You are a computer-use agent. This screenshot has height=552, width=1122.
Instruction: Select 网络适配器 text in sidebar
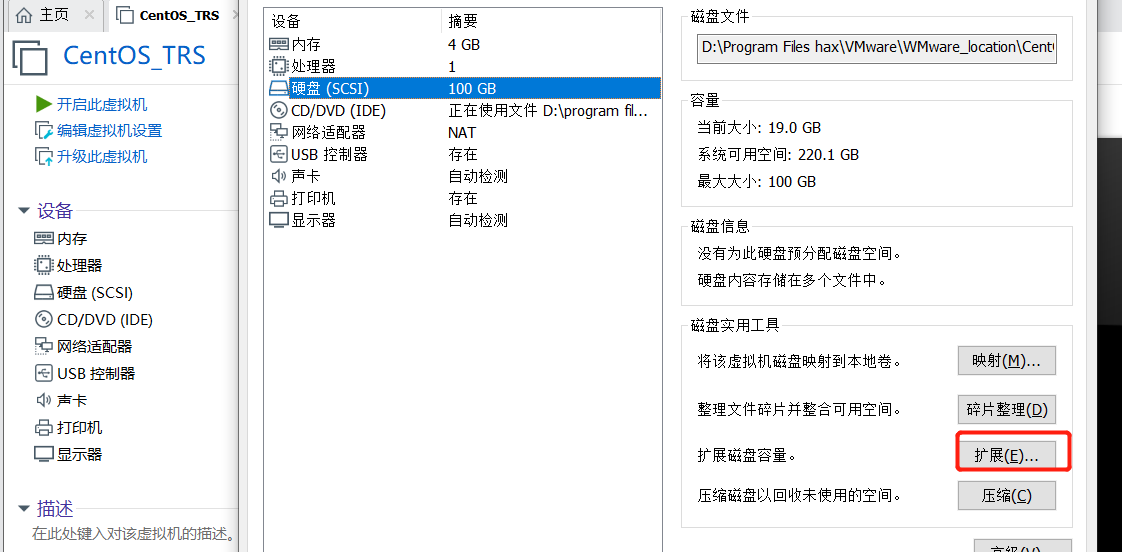(94, 347)
